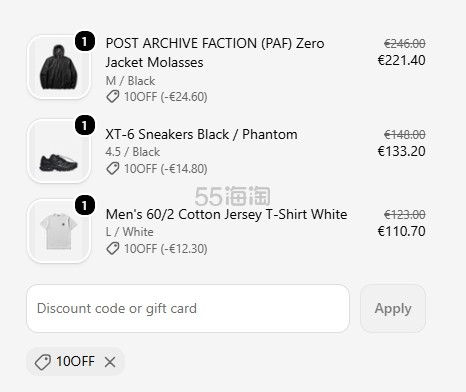Select the POST ARCHIVE FACTION Zero Jacket title

215,53
